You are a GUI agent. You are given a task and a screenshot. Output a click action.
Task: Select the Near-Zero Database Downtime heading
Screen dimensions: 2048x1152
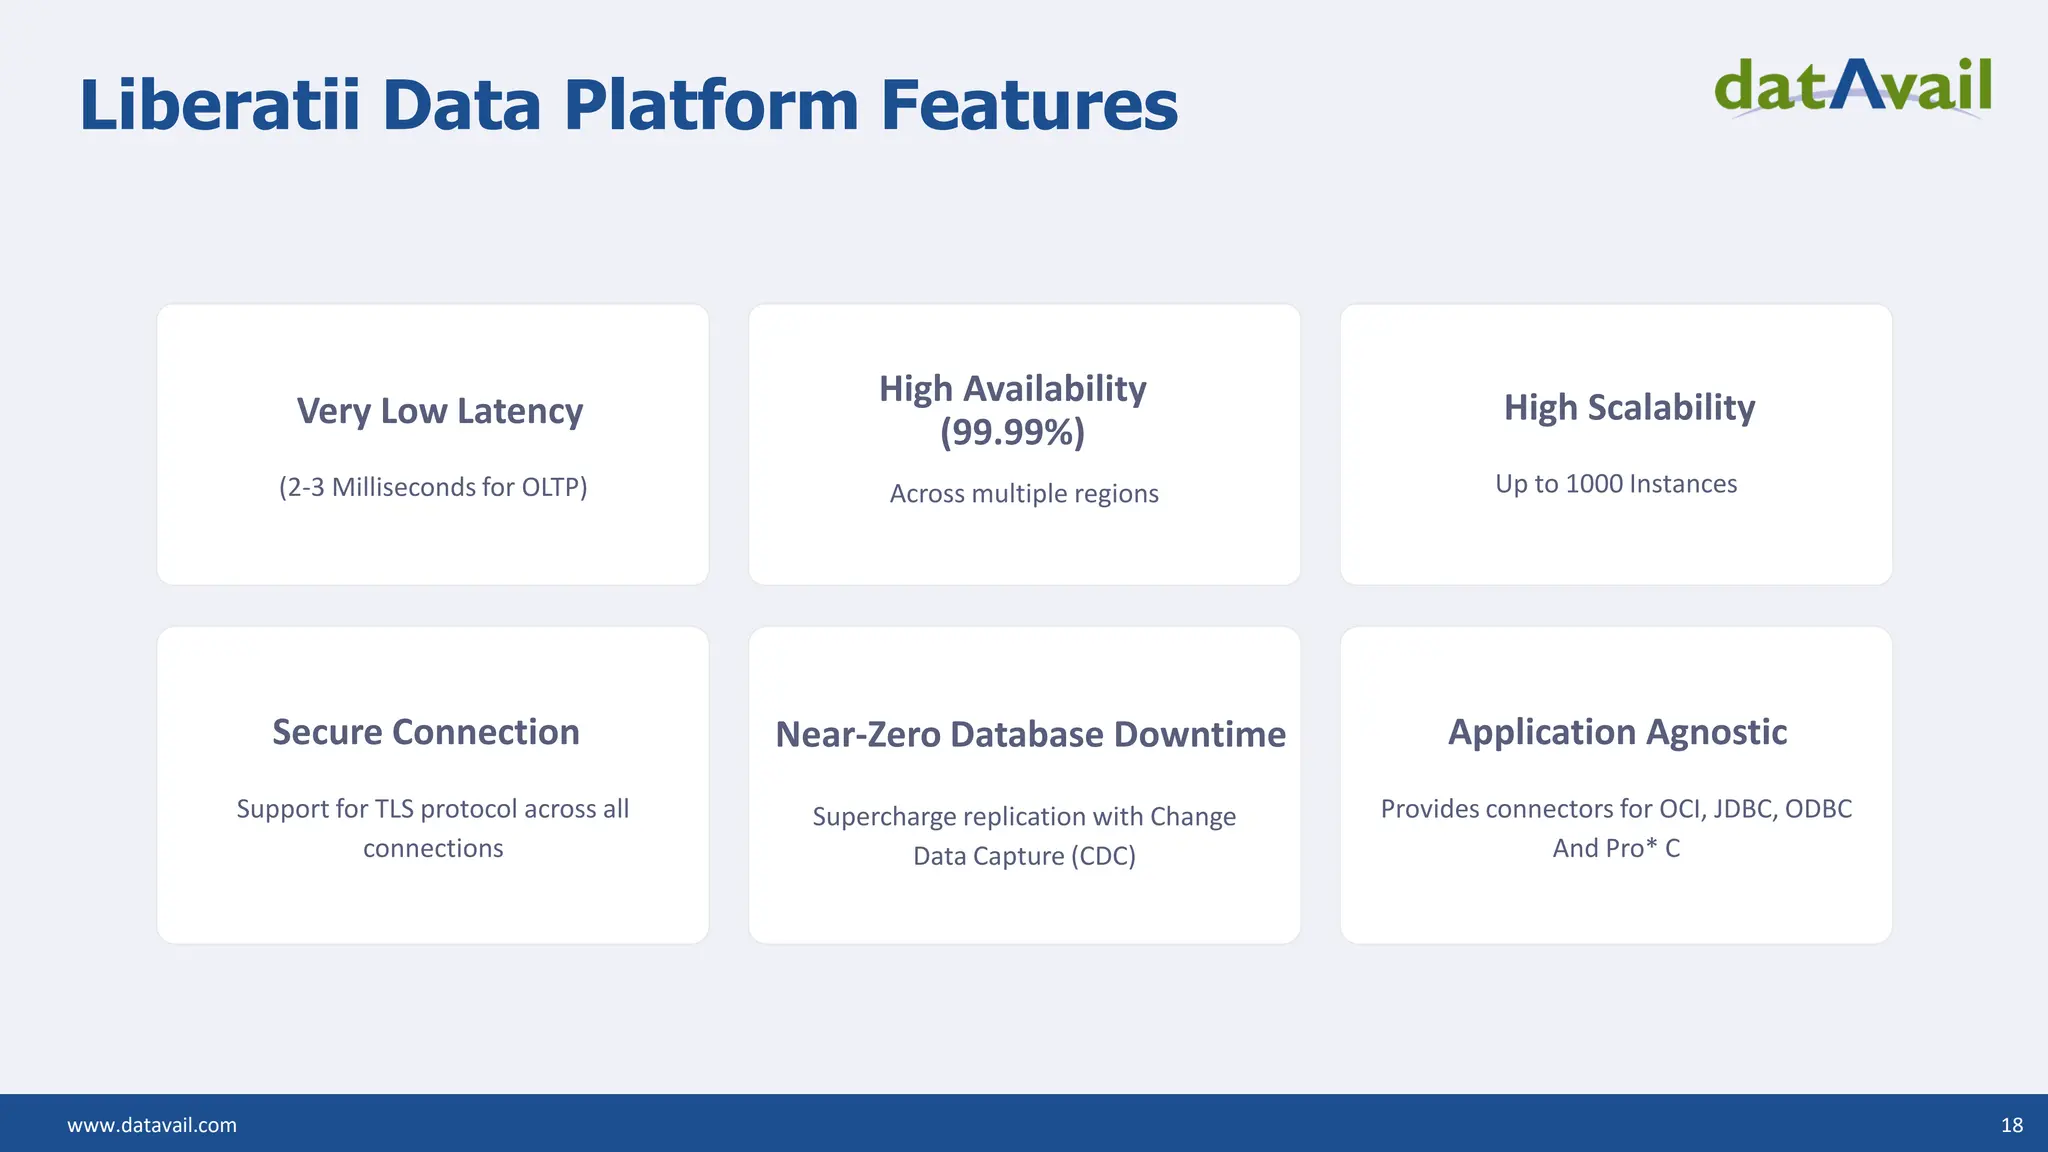tap(1030, 734)
